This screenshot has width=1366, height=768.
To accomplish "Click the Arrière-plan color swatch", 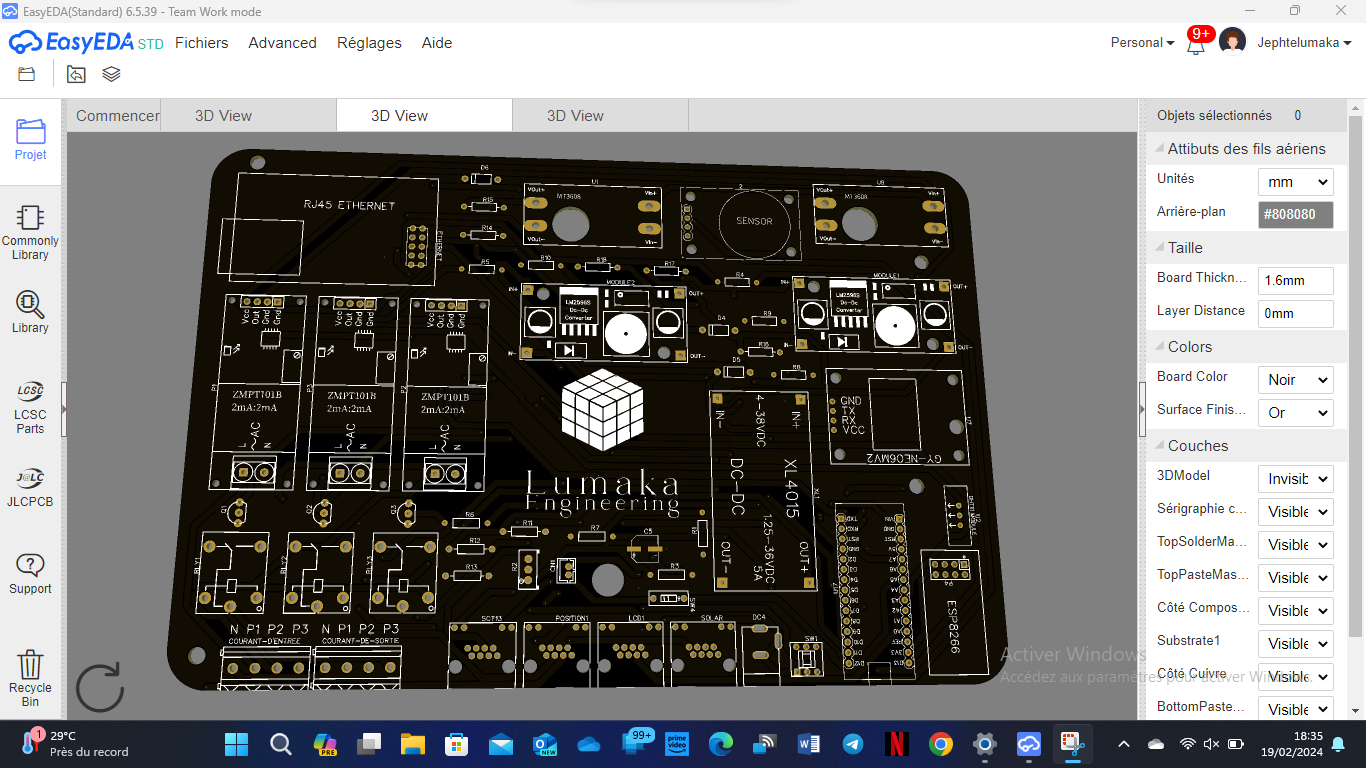I will (x=1295, y=214).
